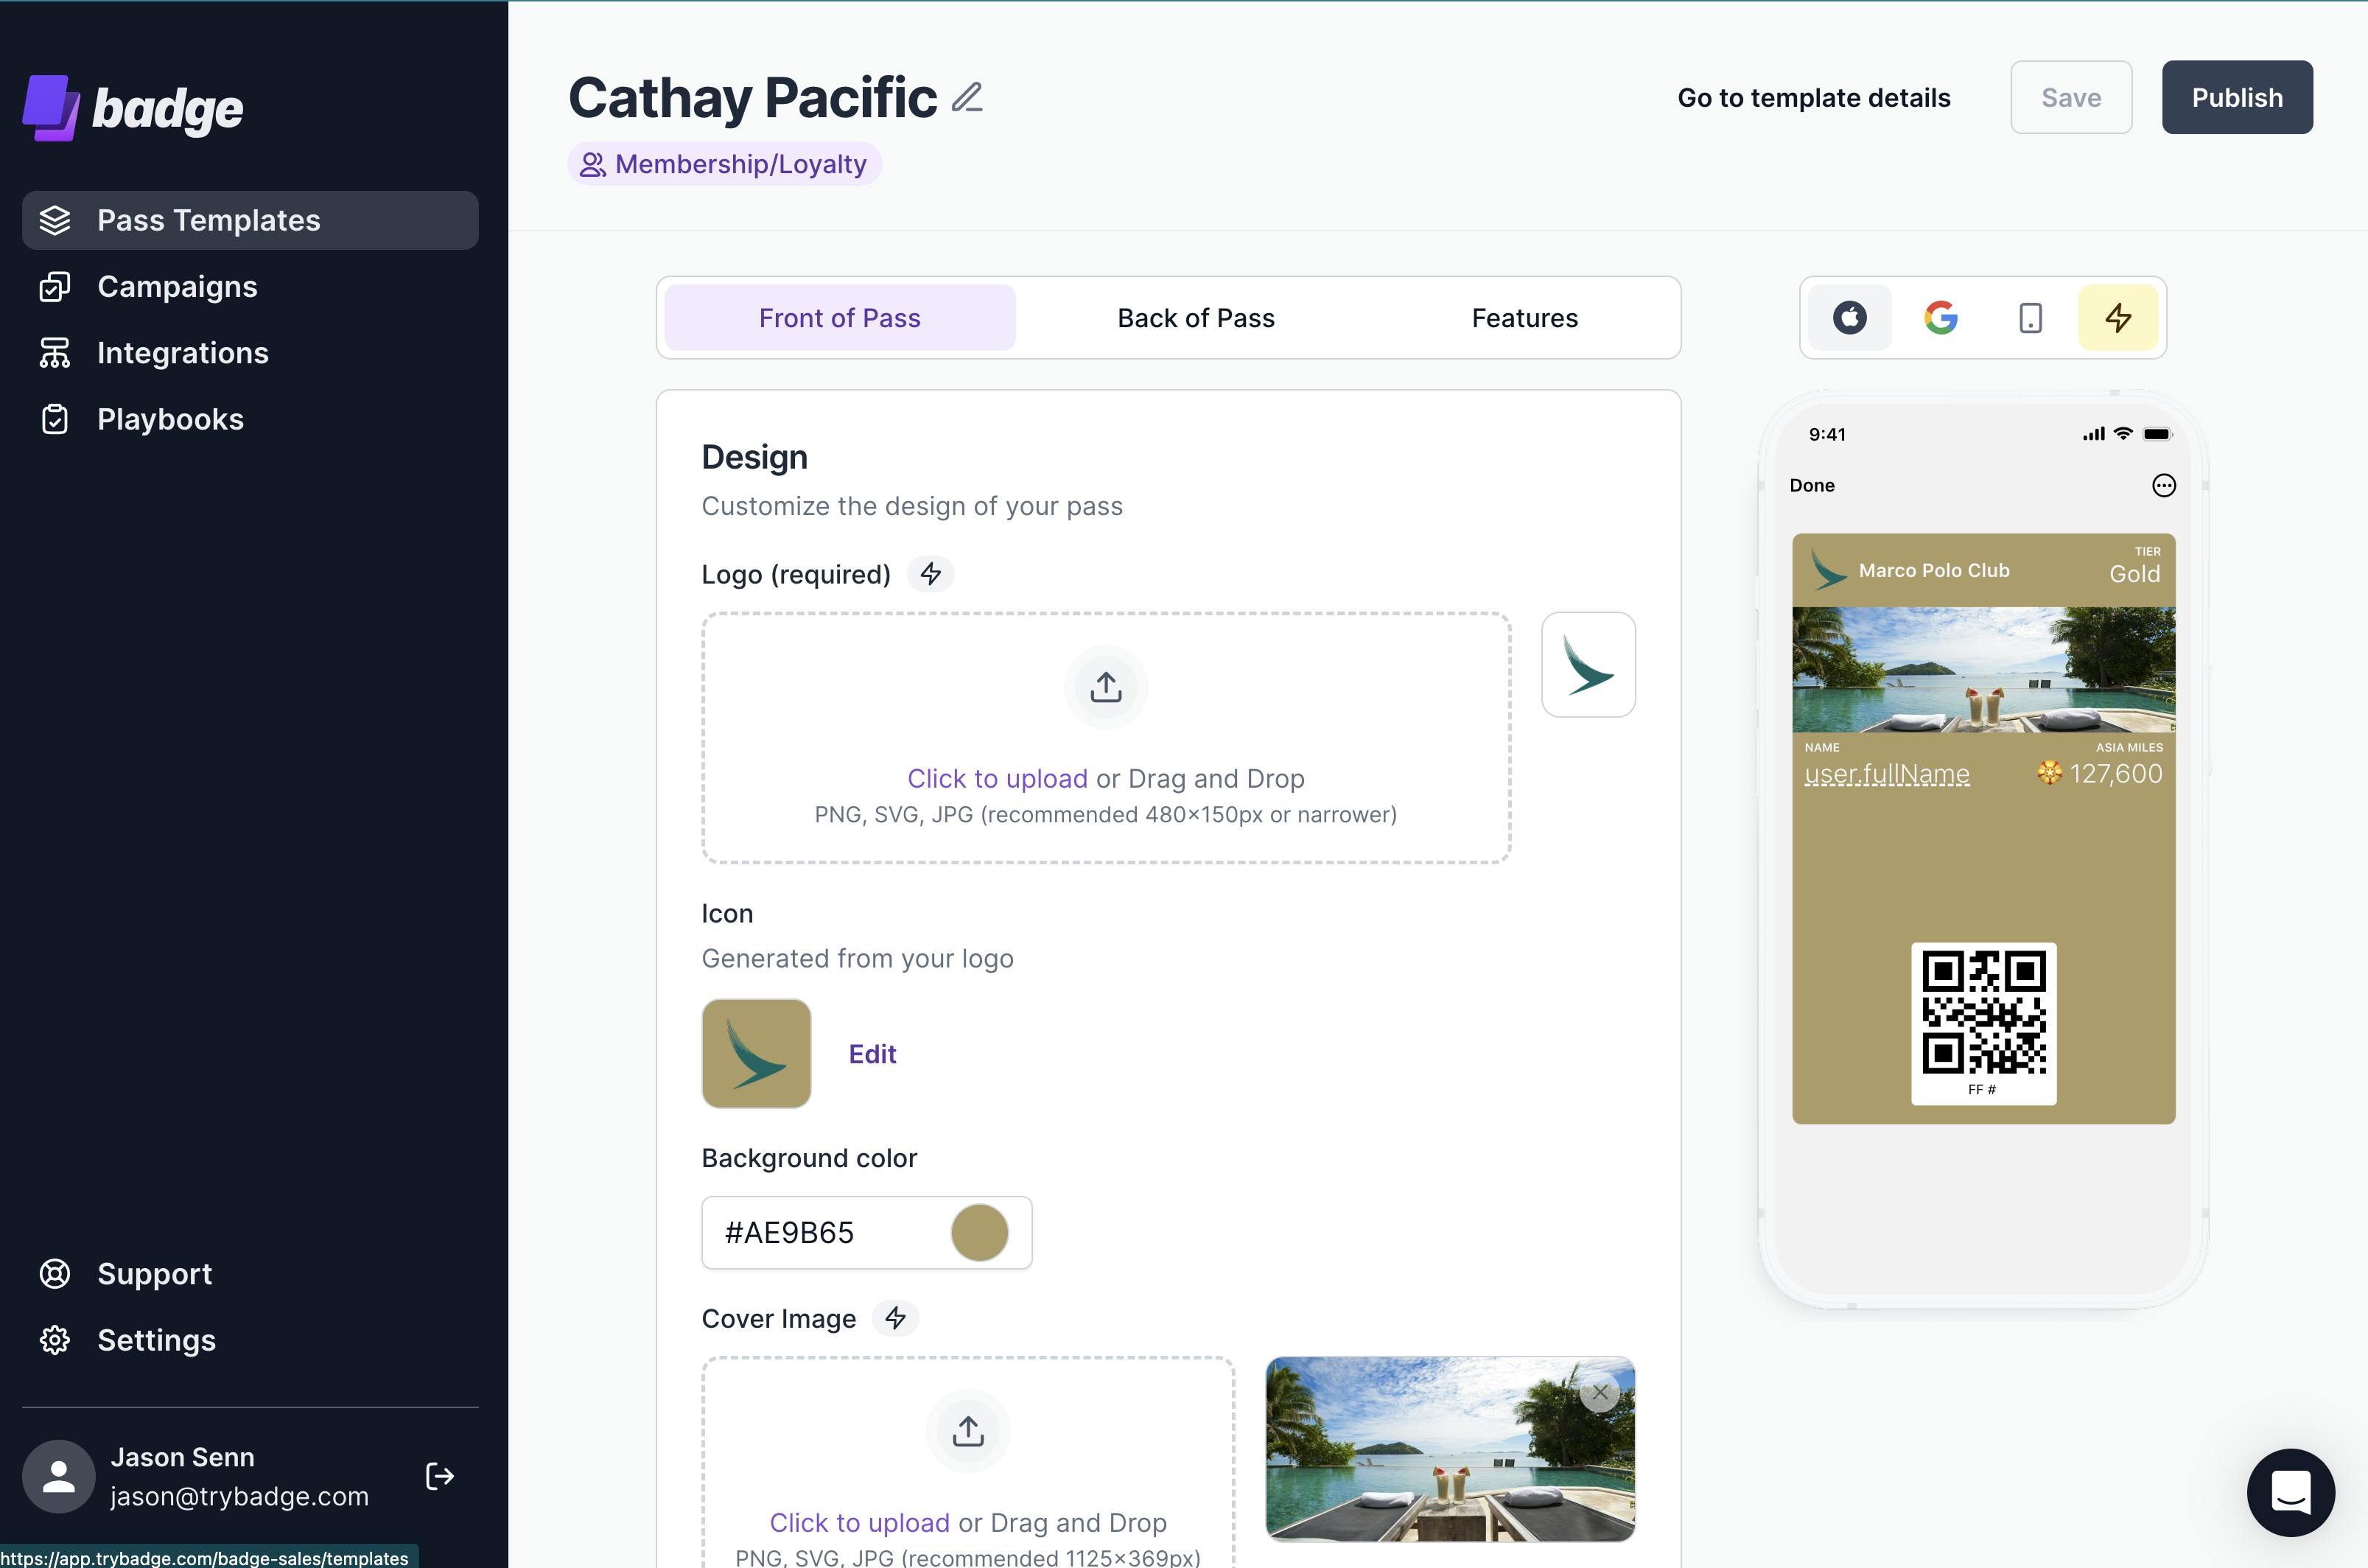Click the 'Click to upload' link for logo
This screenshot has width=2368, height=1568.
(997, 778)
